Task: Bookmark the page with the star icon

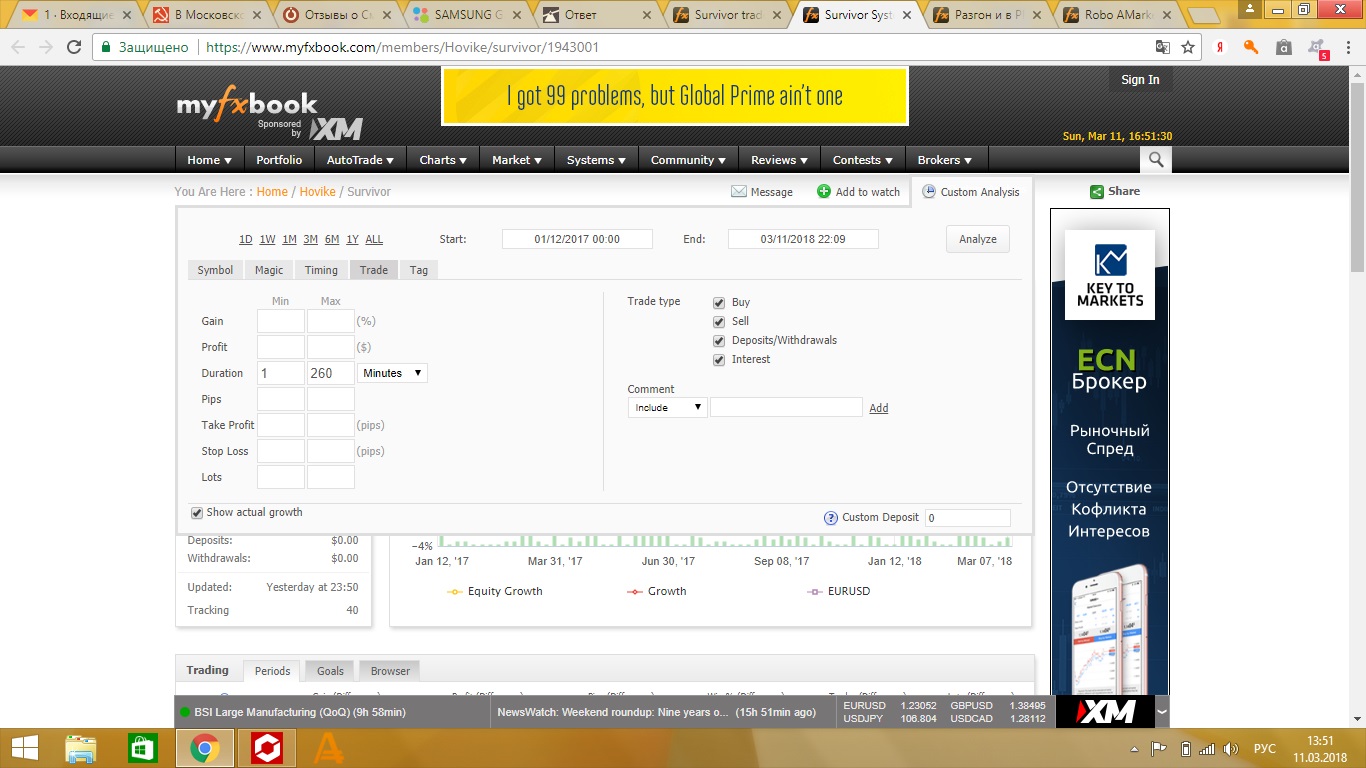Action: [x=1188, y=47]
